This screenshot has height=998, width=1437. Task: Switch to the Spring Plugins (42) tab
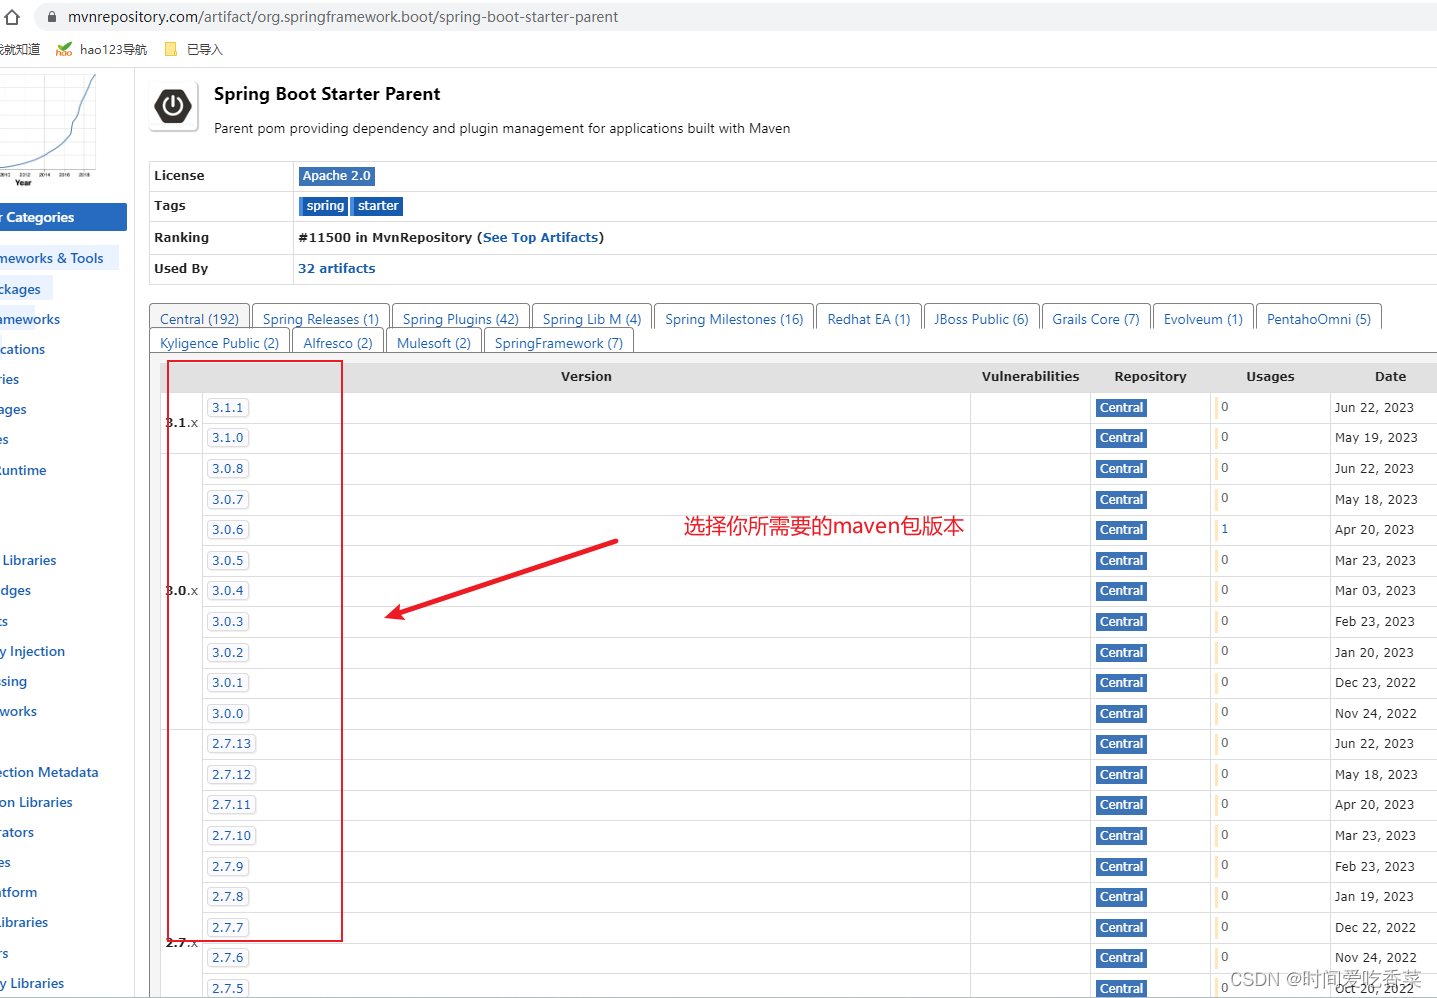pos(460,319)
